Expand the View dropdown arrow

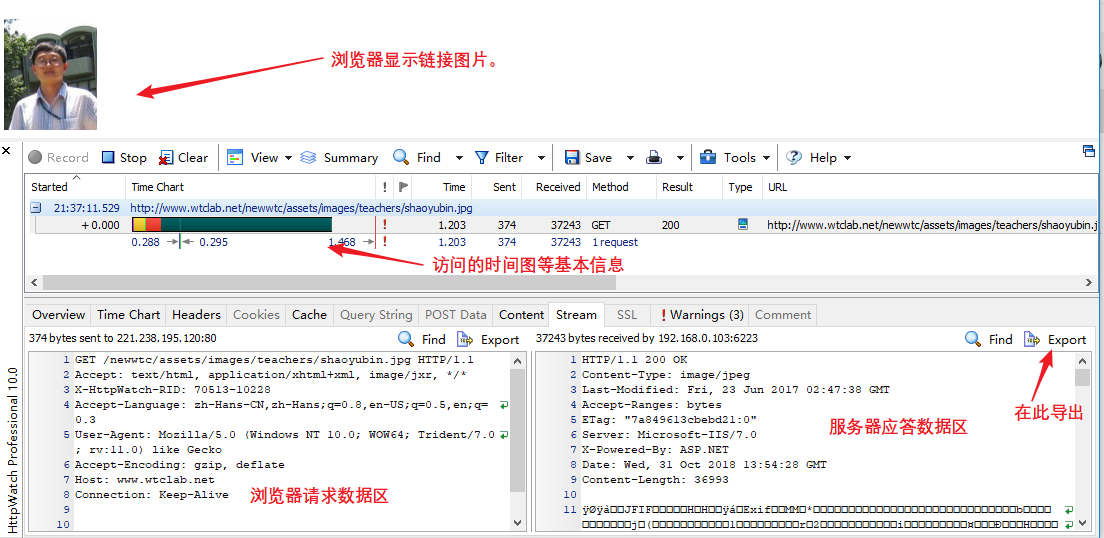288,158
